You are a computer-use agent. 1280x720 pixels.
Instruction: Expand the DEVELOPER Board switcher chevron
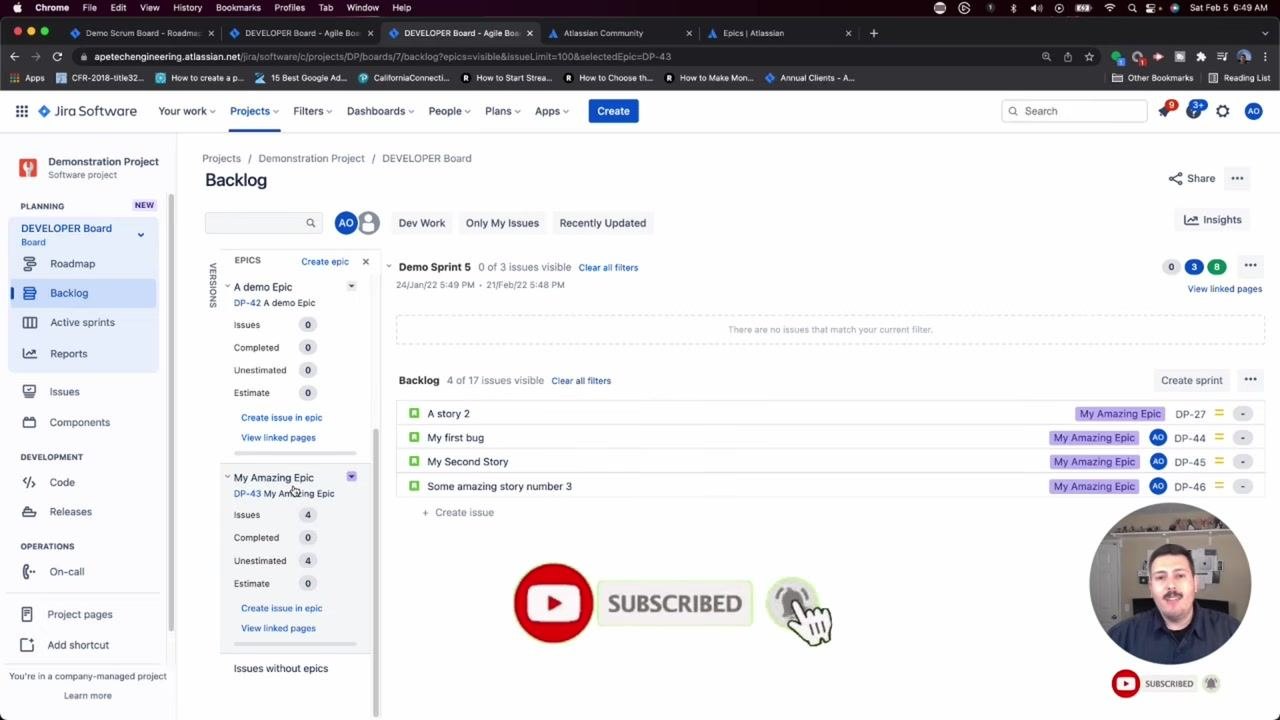tap(141, 235)
